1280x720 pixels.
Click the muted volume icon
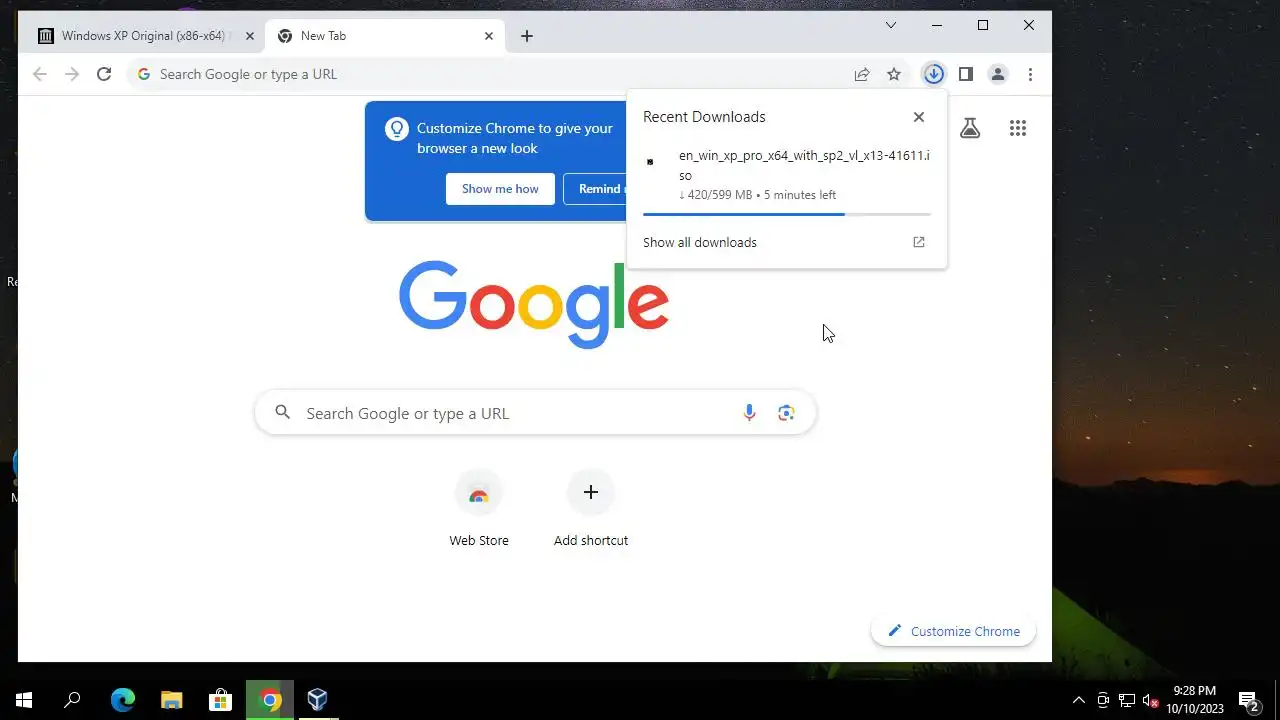pos(1151,700)
